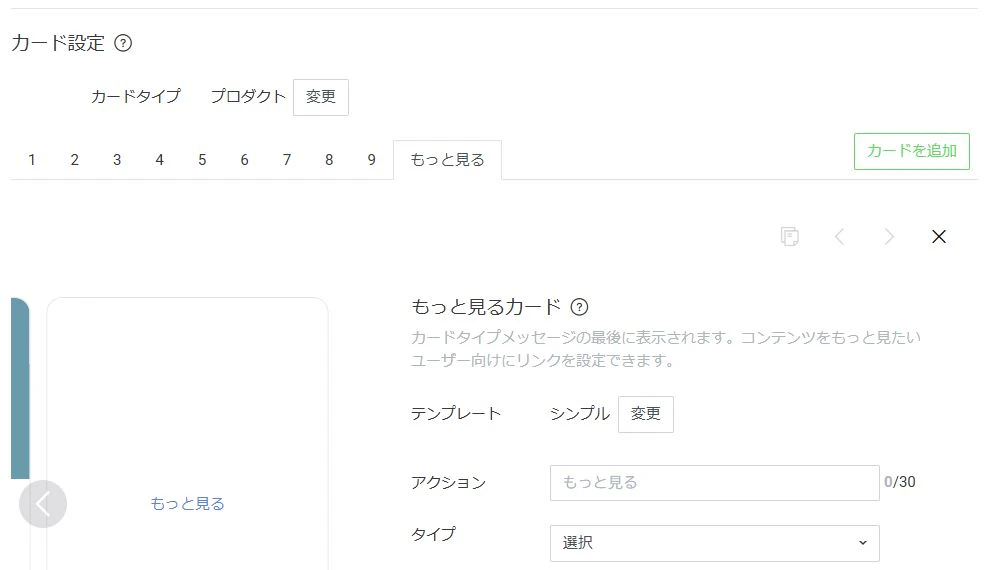Click the アクション label
This screenshot has width=1000, height=570.
click(448, 483)
